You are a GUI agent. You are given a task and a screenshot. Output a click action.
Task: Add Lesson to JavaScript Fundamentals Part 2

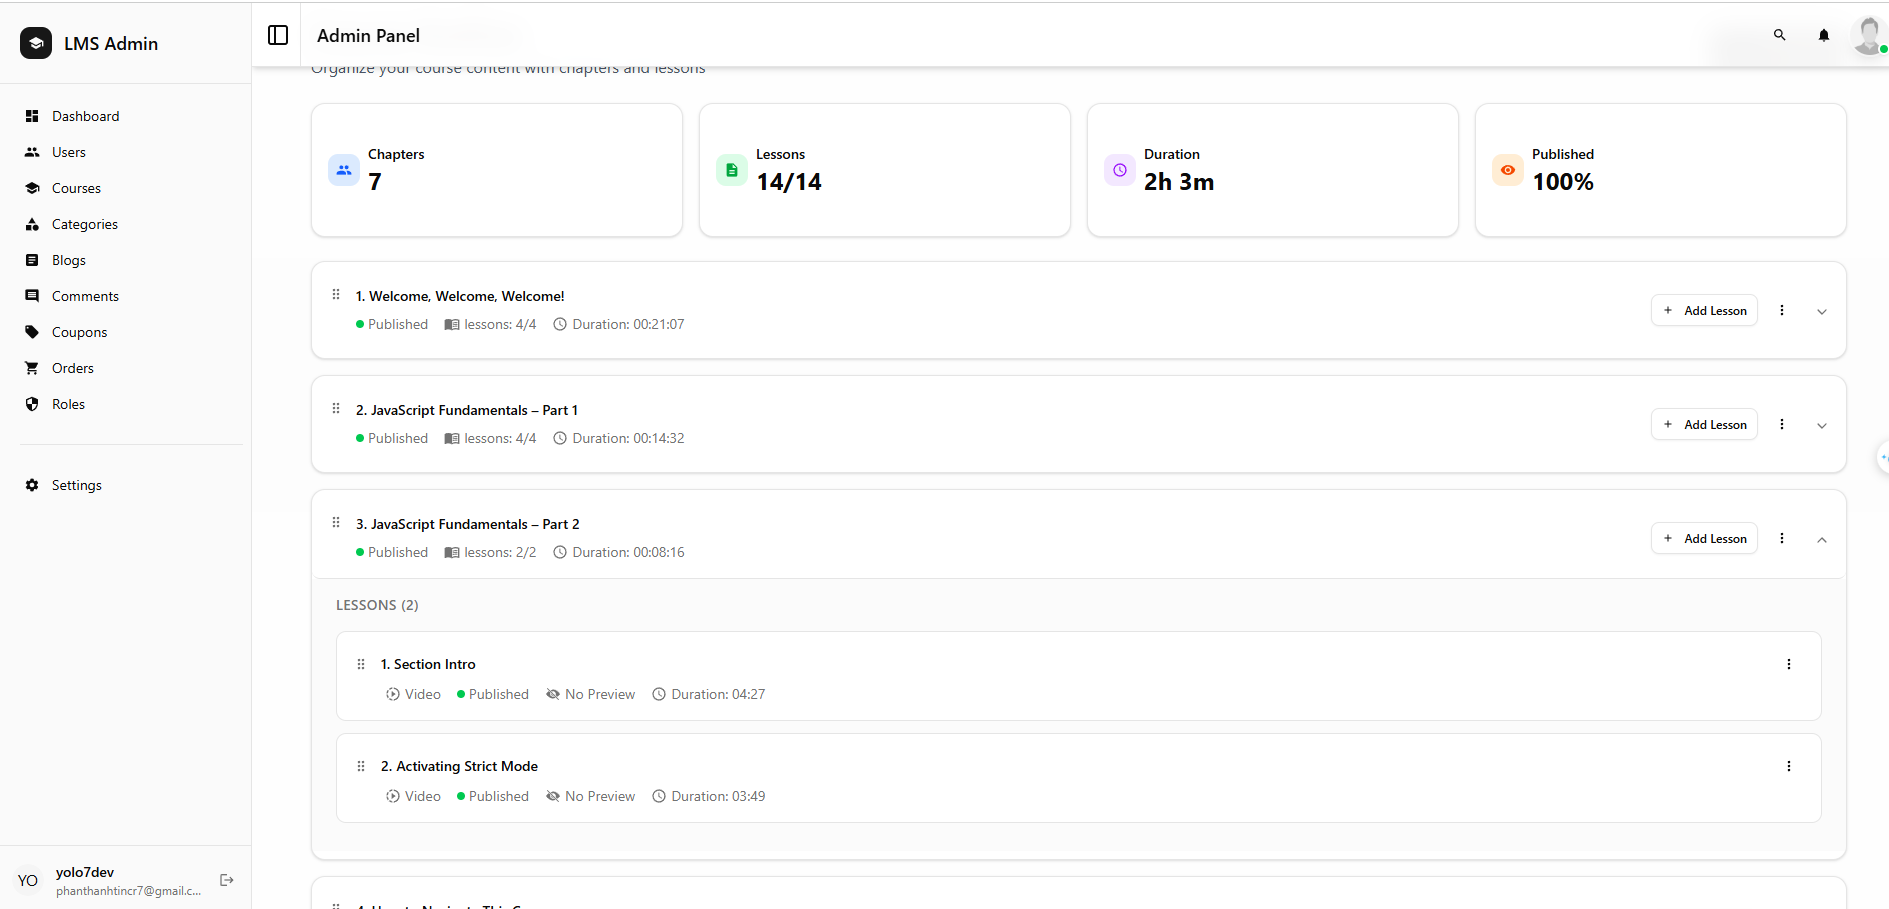point(1703,539)
